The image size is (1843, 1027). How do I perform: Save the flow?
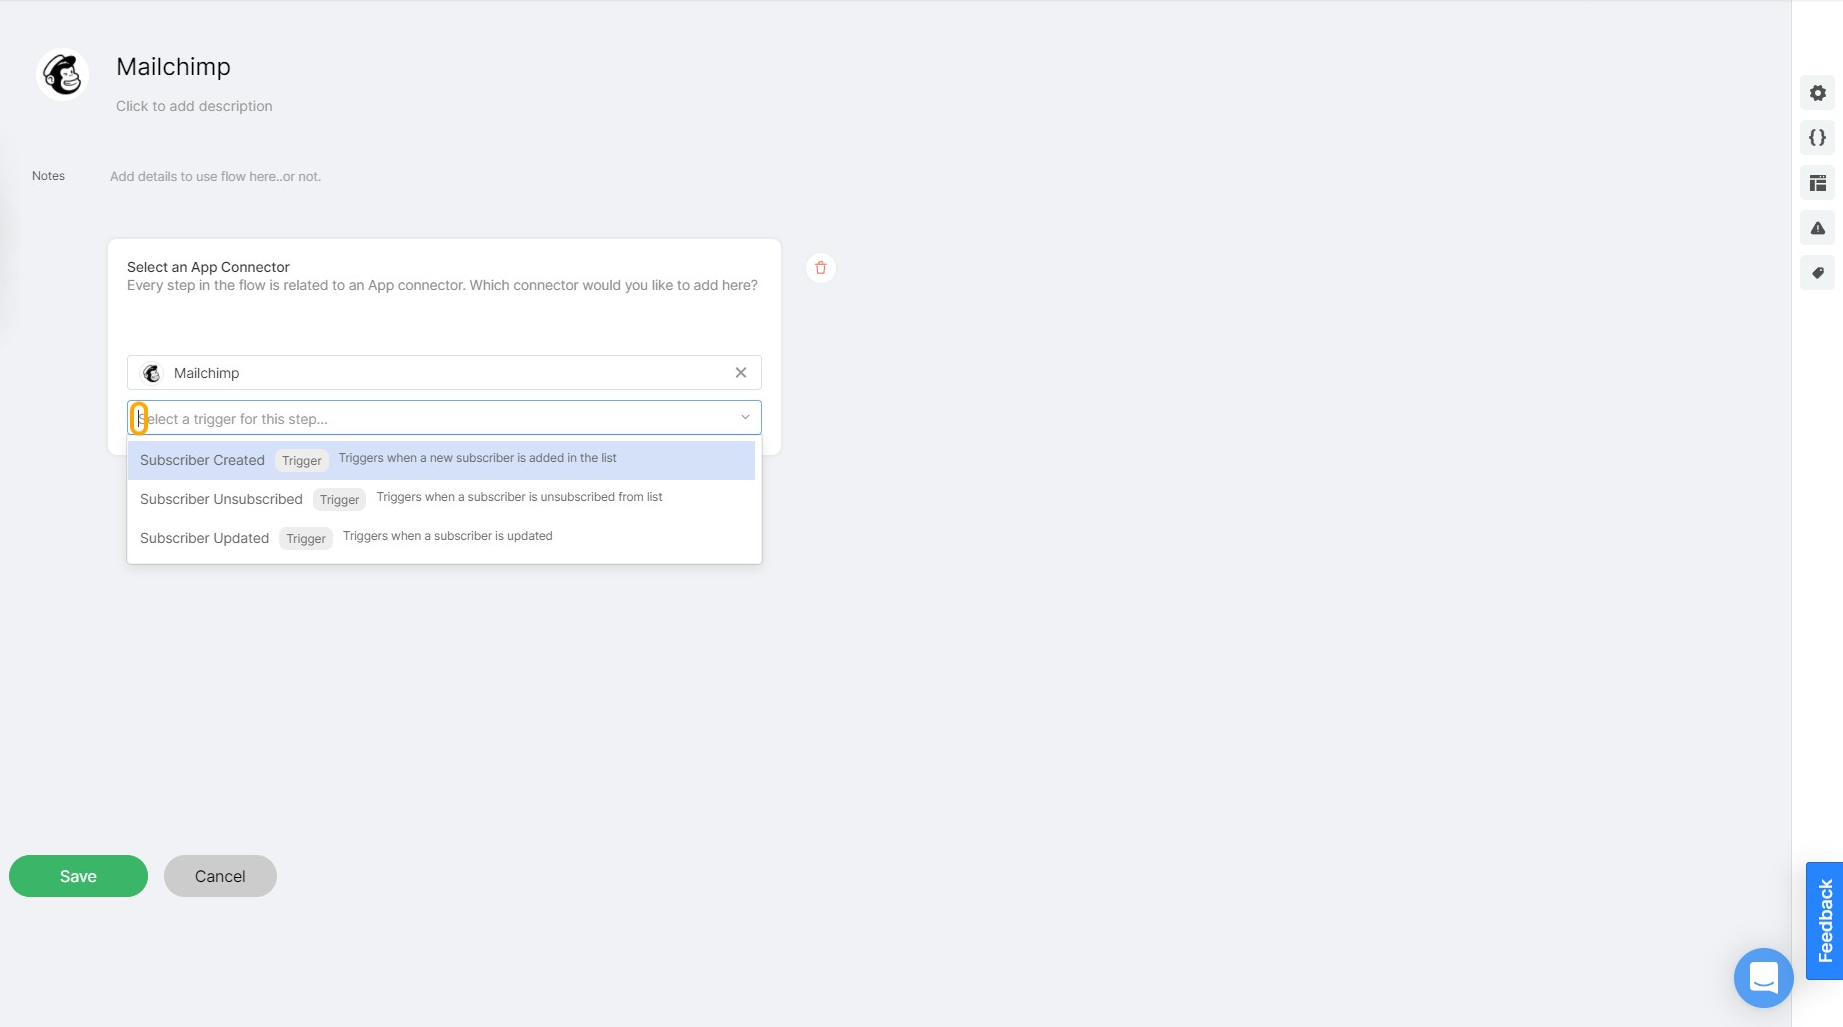coord(78,876)
